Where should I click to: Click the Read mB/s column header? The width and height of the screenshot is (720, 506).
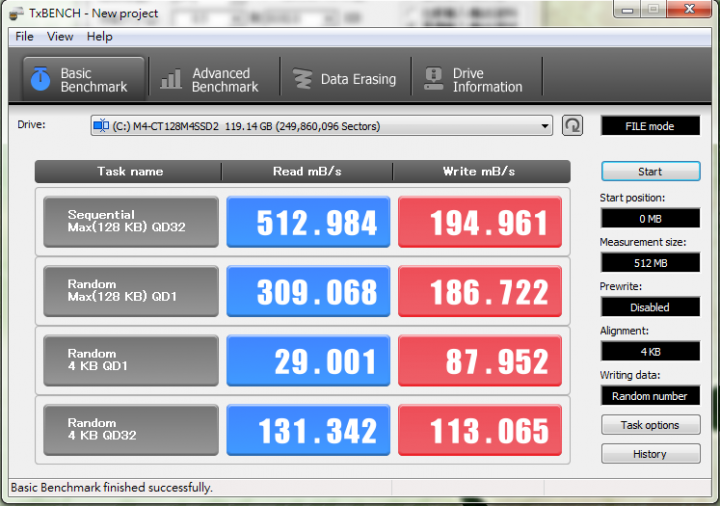point(307,172)
